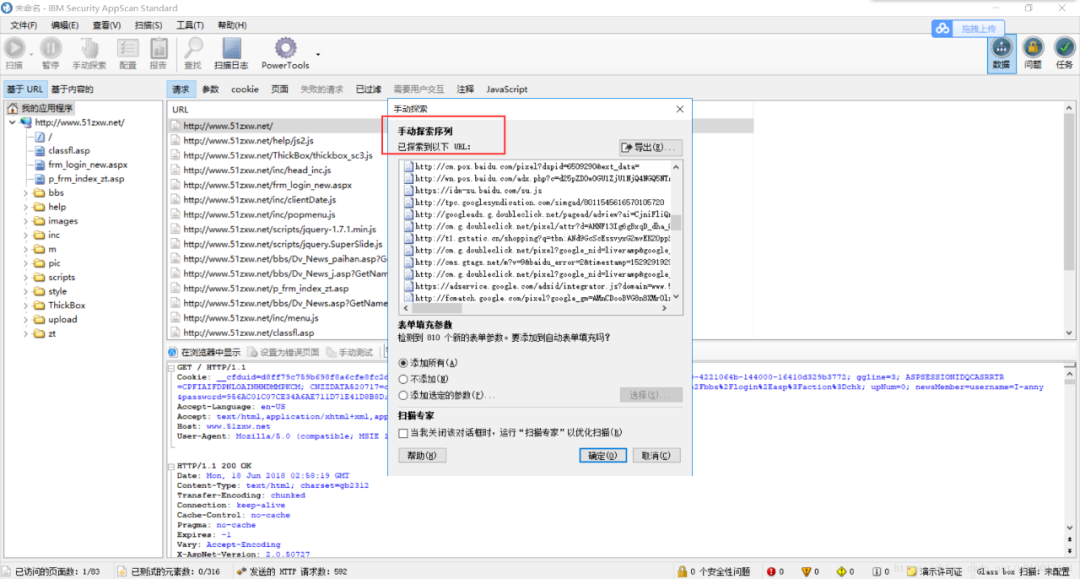The image size is (1080, 579).
Task: Click the Help button in dialog
Action: click(422, 456)
